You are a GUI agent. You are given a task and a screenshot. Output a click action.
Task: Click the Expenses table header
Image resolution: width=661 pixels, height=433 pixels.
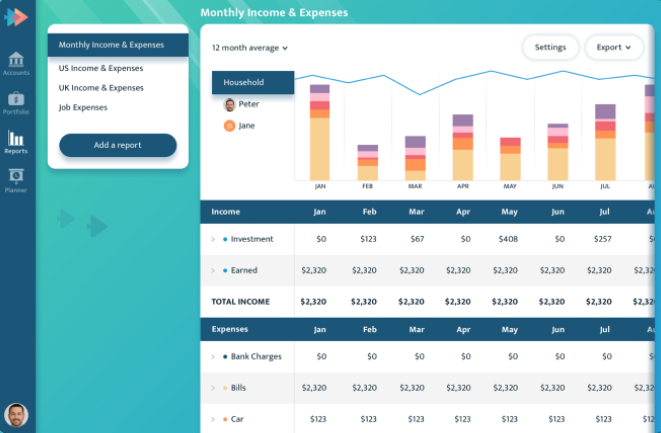pyautogui.click(x=230, y=329)
